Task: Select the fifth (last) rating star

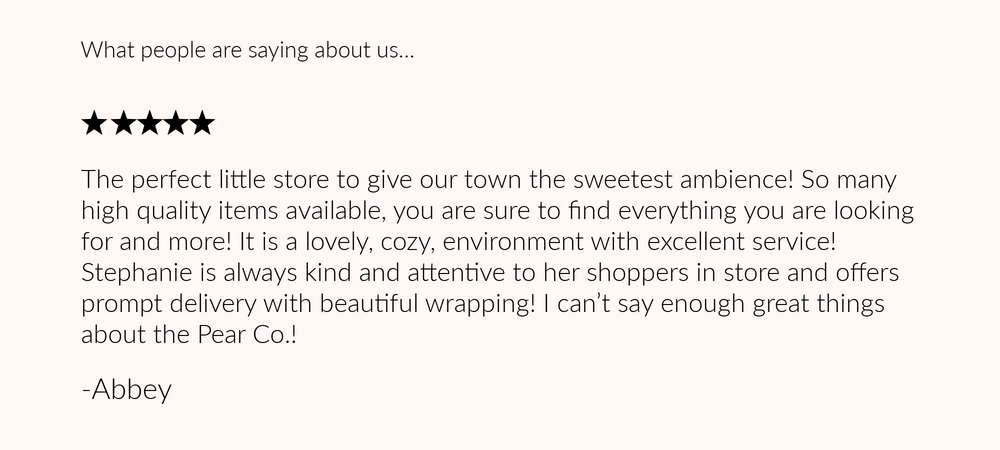Action: [x=202, y=123]
